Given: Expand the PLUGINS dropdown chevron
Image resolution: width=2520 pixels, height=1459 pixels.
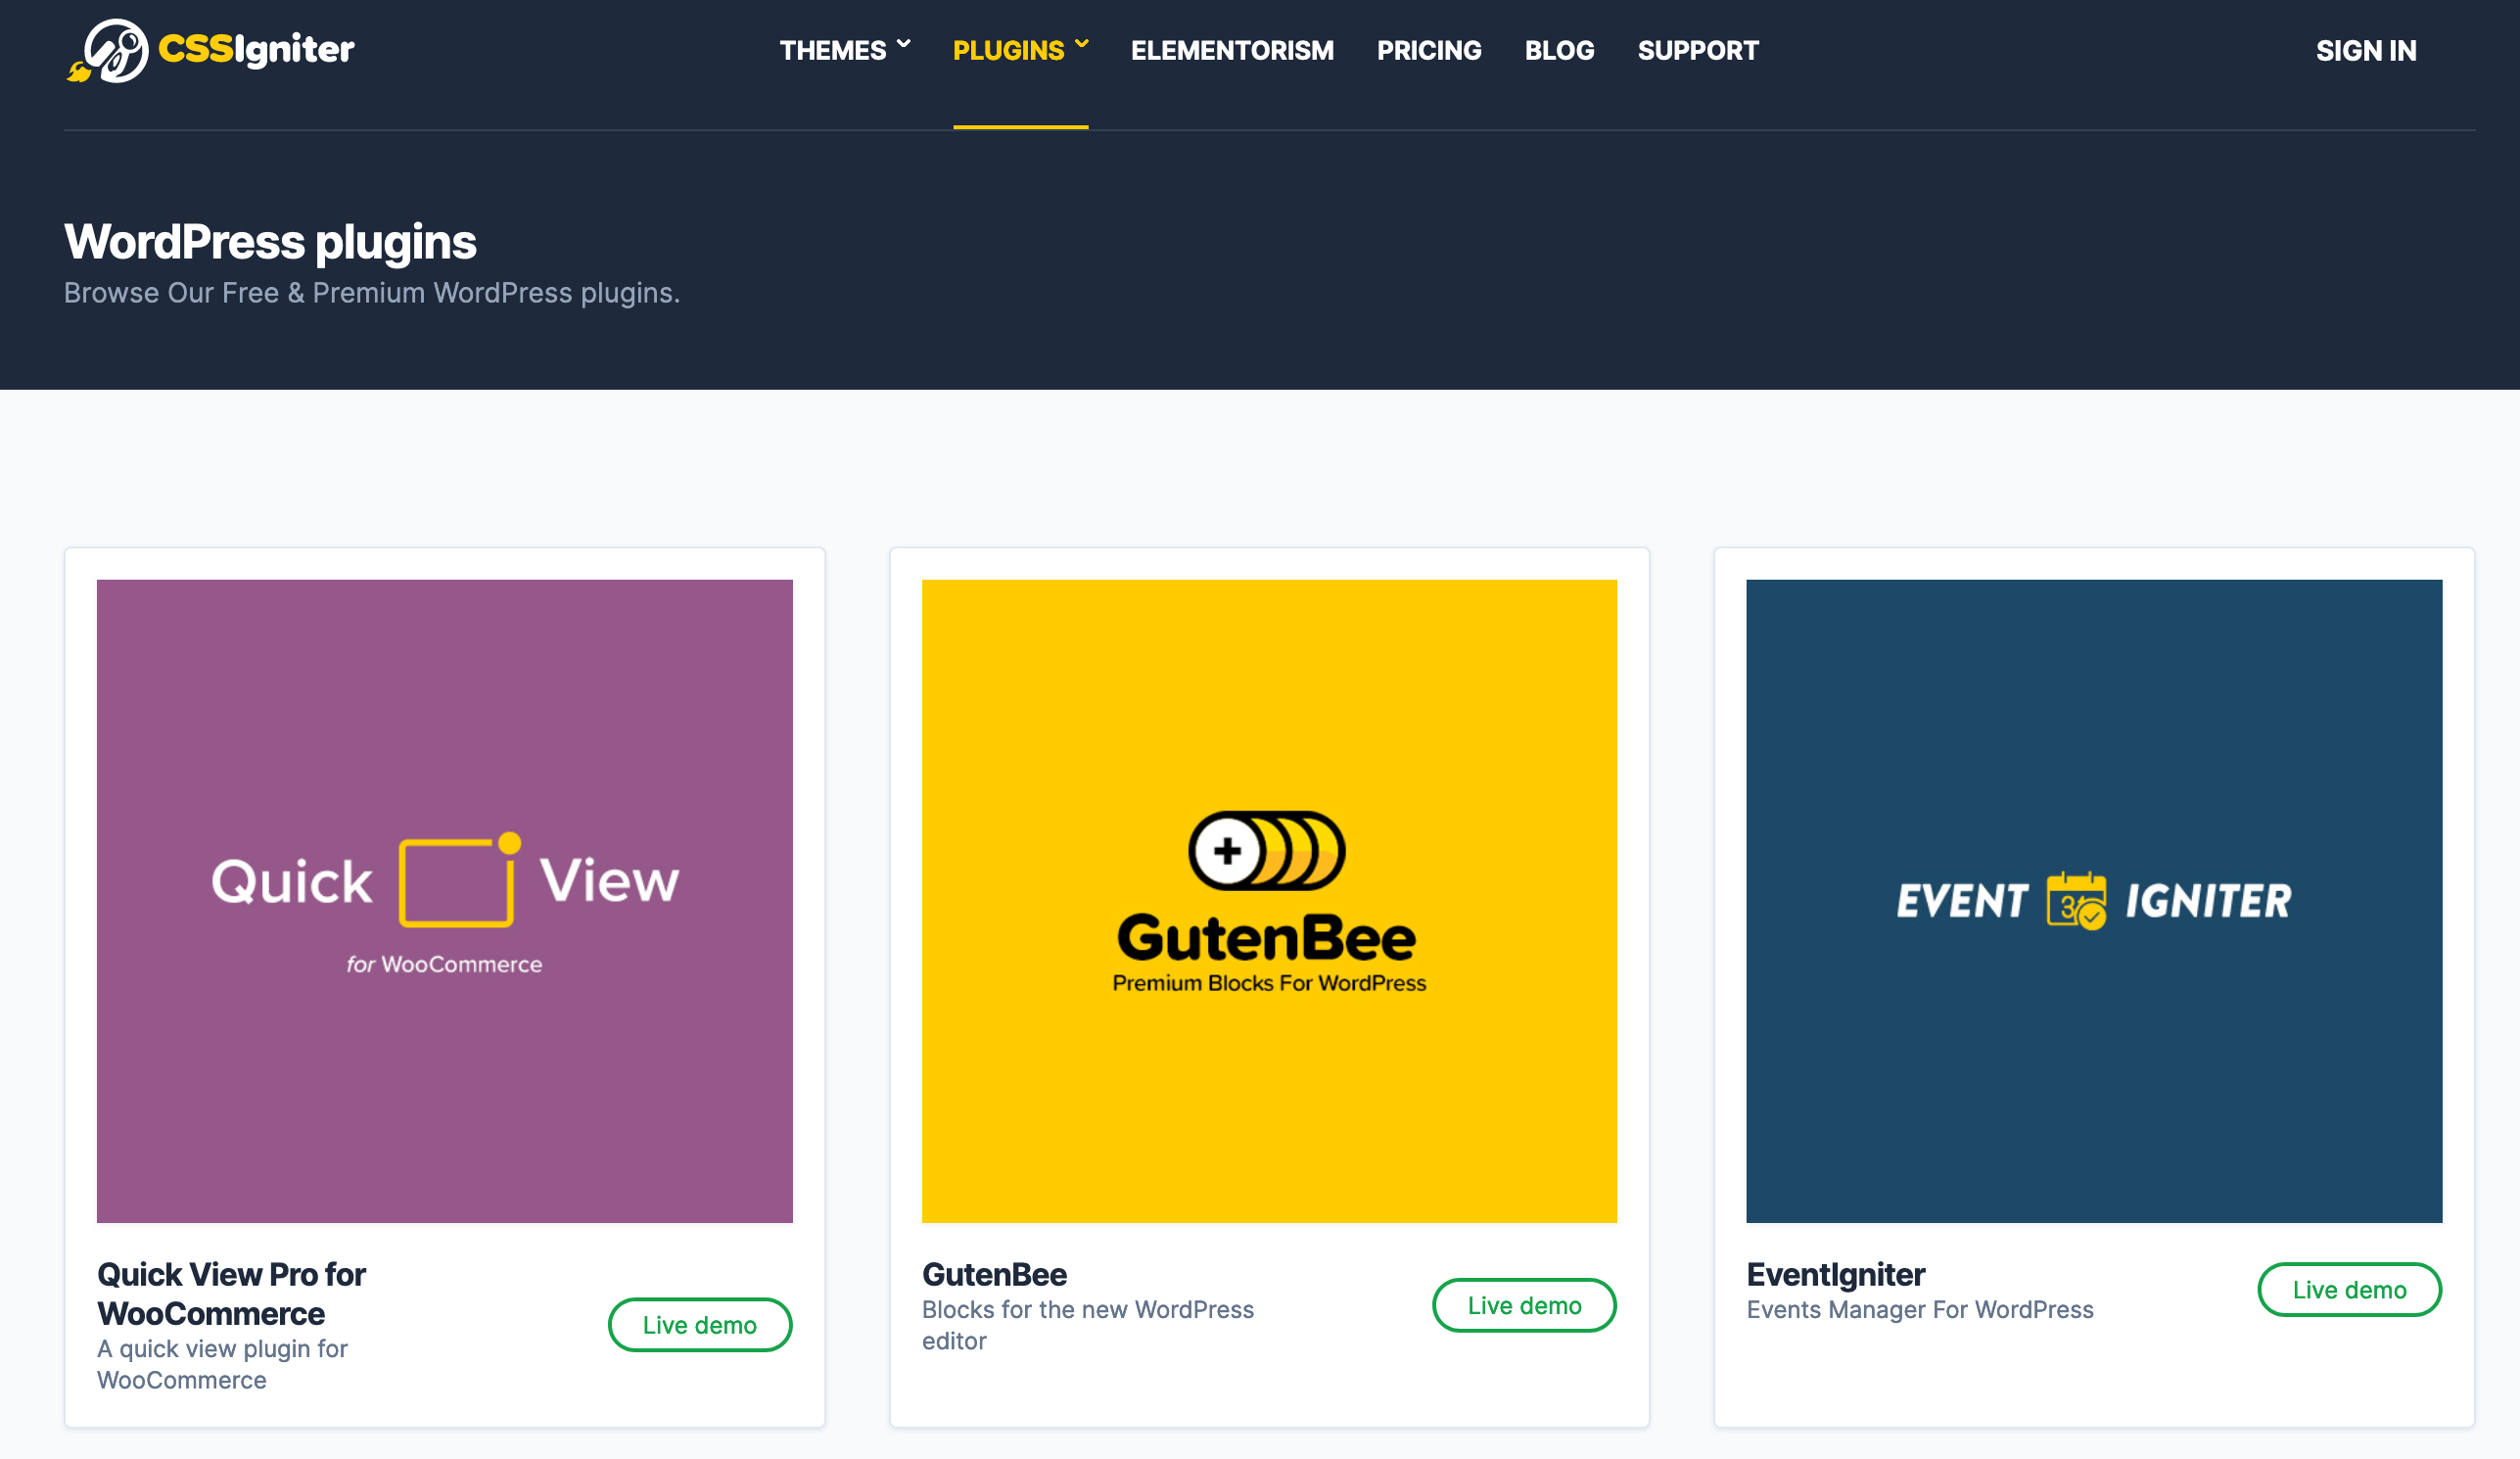Looking at the screenshot, I should coord(1081,43).
